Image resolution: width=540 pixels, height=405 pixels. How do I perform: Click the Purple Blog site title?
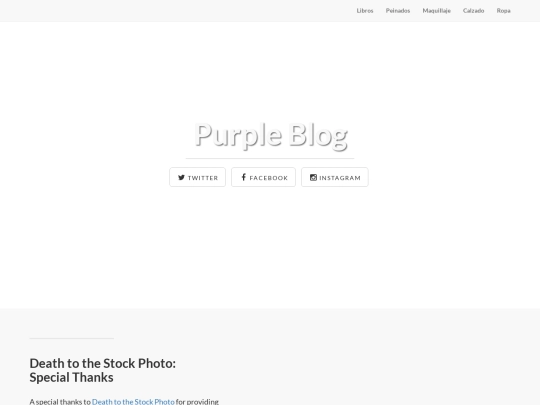tap(271, 135)
